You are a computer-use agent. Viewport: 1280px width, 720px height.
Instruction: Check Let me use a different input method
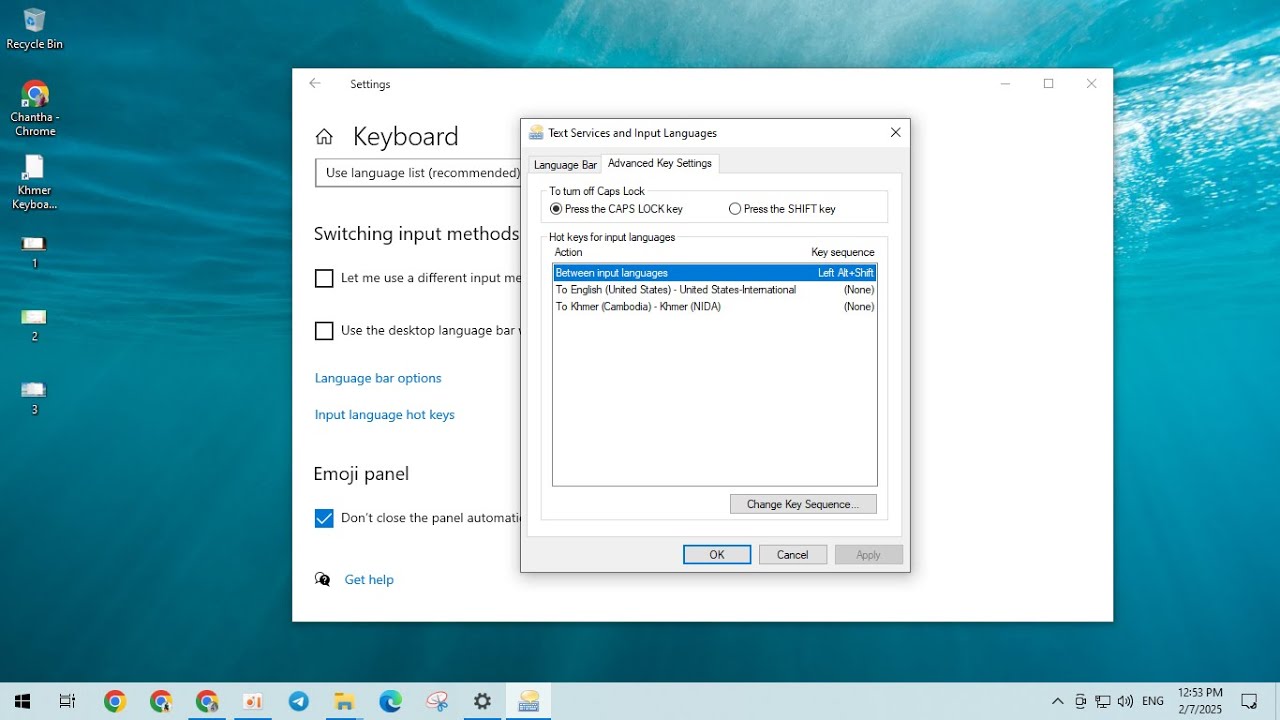tap(324, 278)
